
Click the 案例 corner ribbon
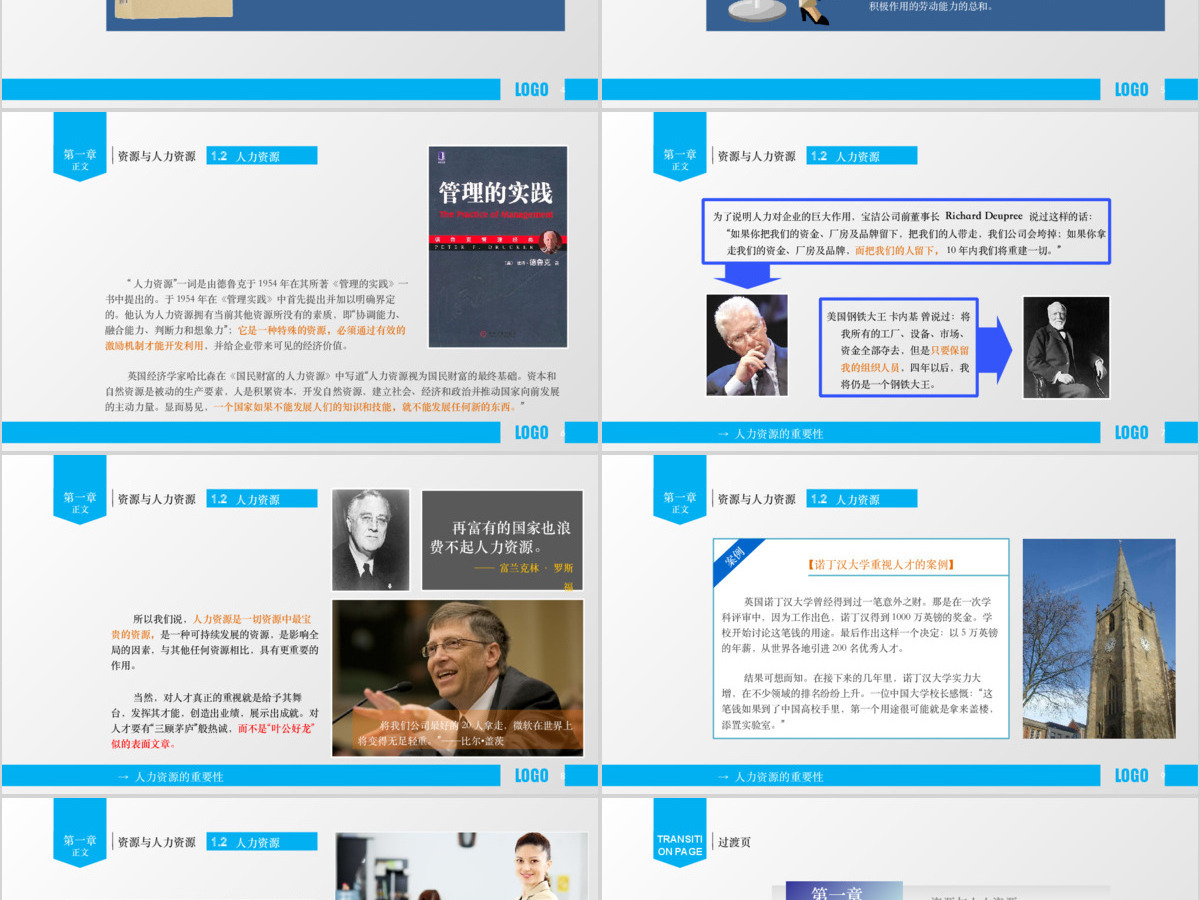click(736, 559)
